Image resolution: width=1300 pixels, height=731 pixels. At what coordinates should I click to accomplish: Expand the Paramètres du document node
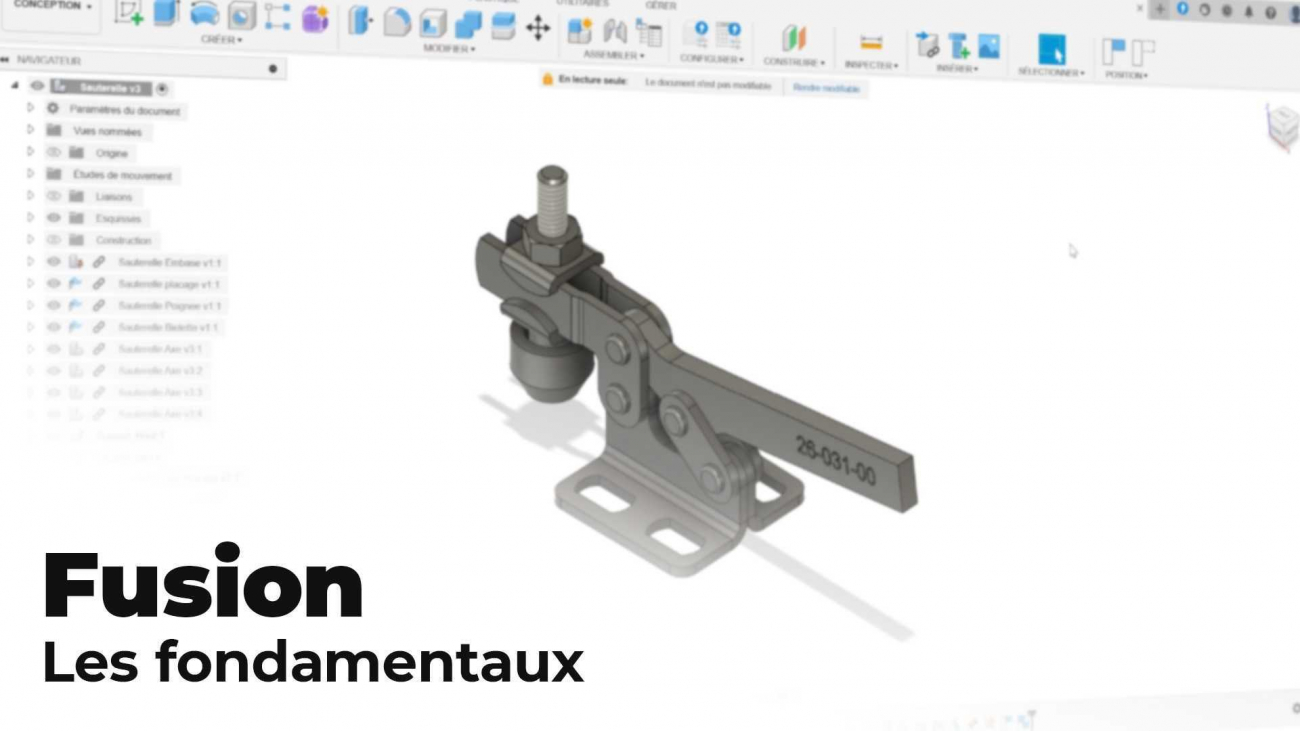[x=30, y=108]
